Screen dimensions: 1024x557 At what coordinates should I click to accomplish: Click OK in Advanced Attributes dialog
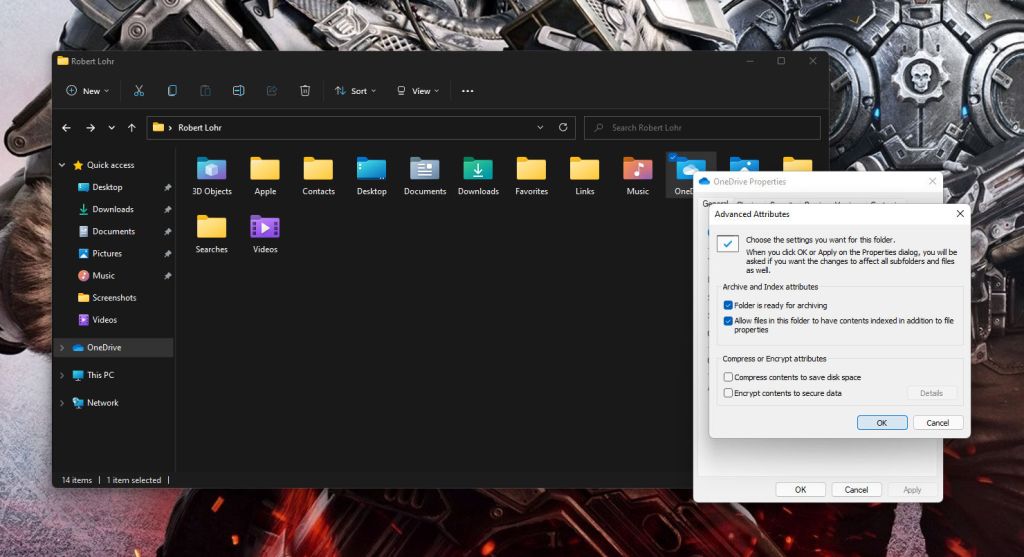(x=881, y=423)
